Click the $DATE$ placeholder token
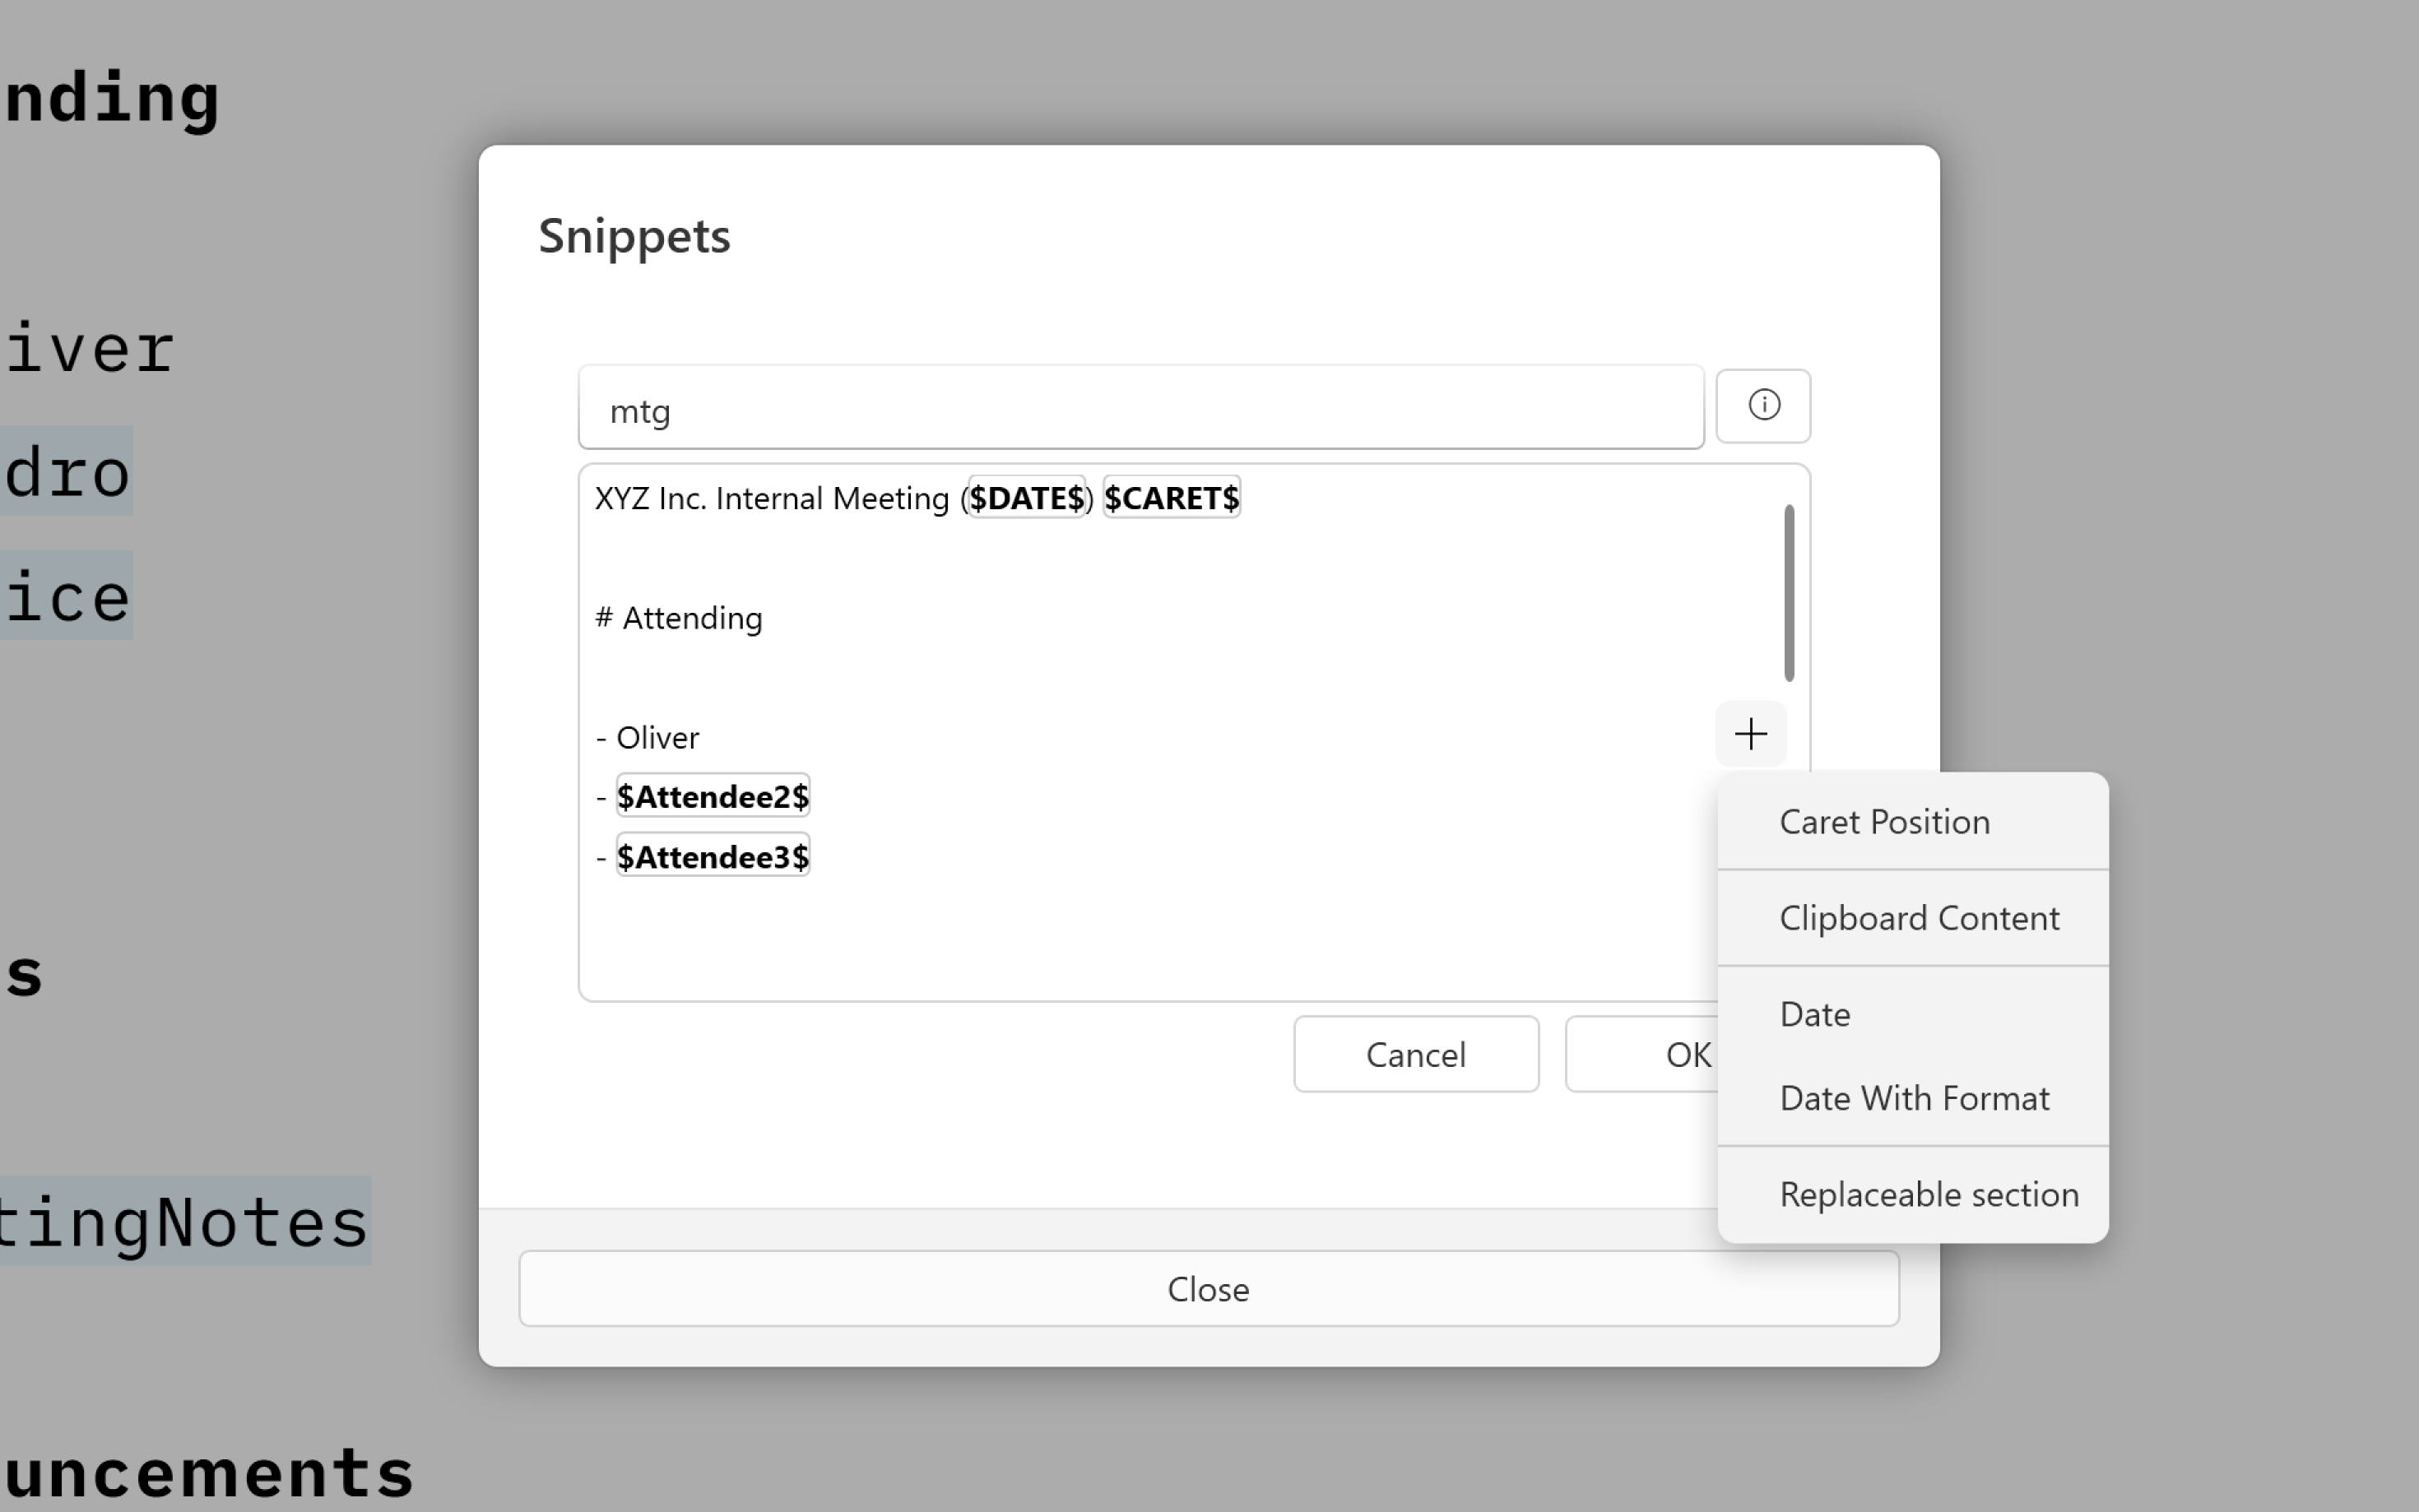This screenshot has width=2419, height=1512. tap(1026, 498)
